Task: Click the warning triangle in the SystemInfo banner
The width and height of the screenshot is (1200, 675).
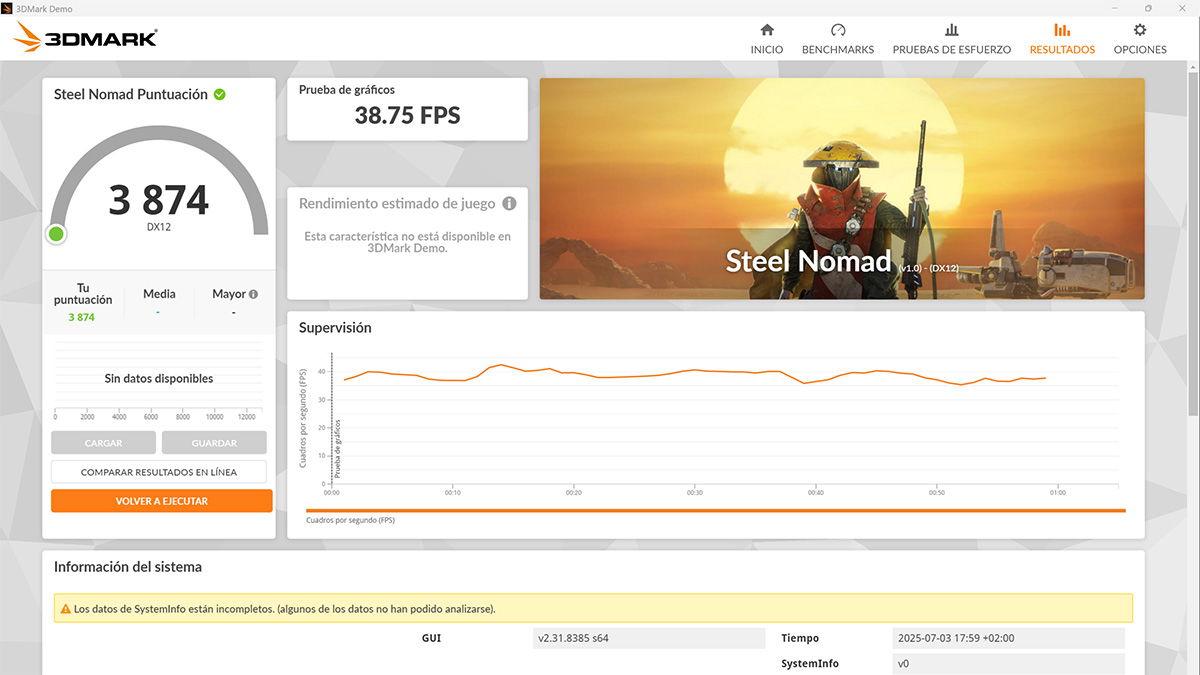Action: [66, 608]
